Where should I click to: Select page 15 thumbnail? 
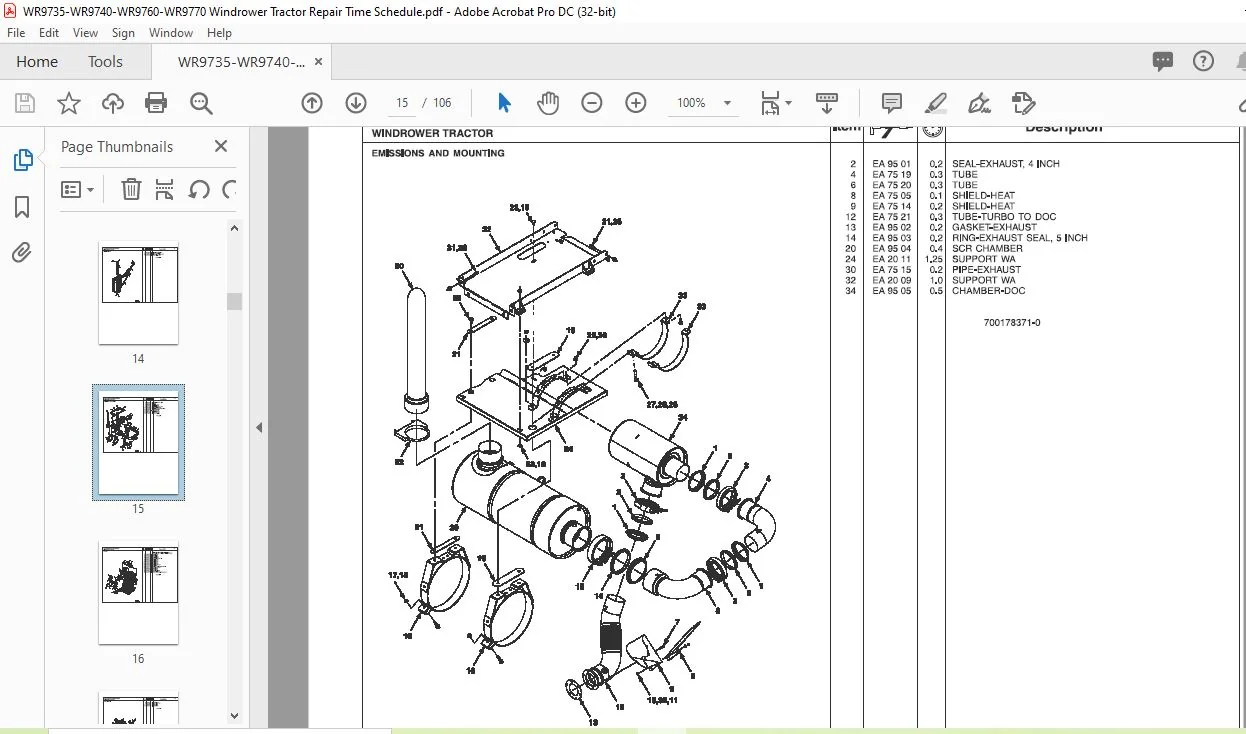coord(138,442)
